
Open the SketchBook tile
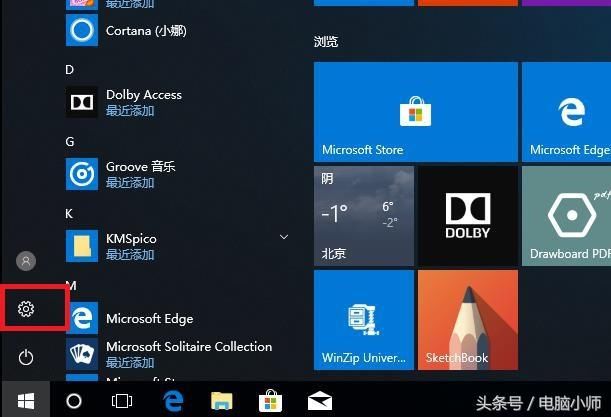coord(468,320)
